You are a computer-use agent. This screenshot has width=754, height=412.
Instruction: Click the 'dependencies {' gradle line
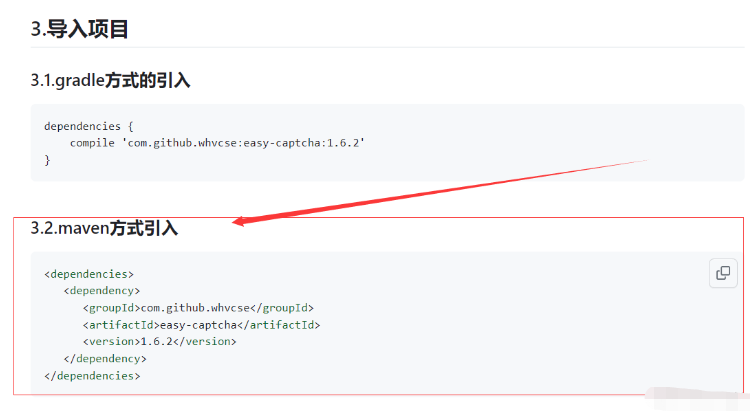point(89,126)
